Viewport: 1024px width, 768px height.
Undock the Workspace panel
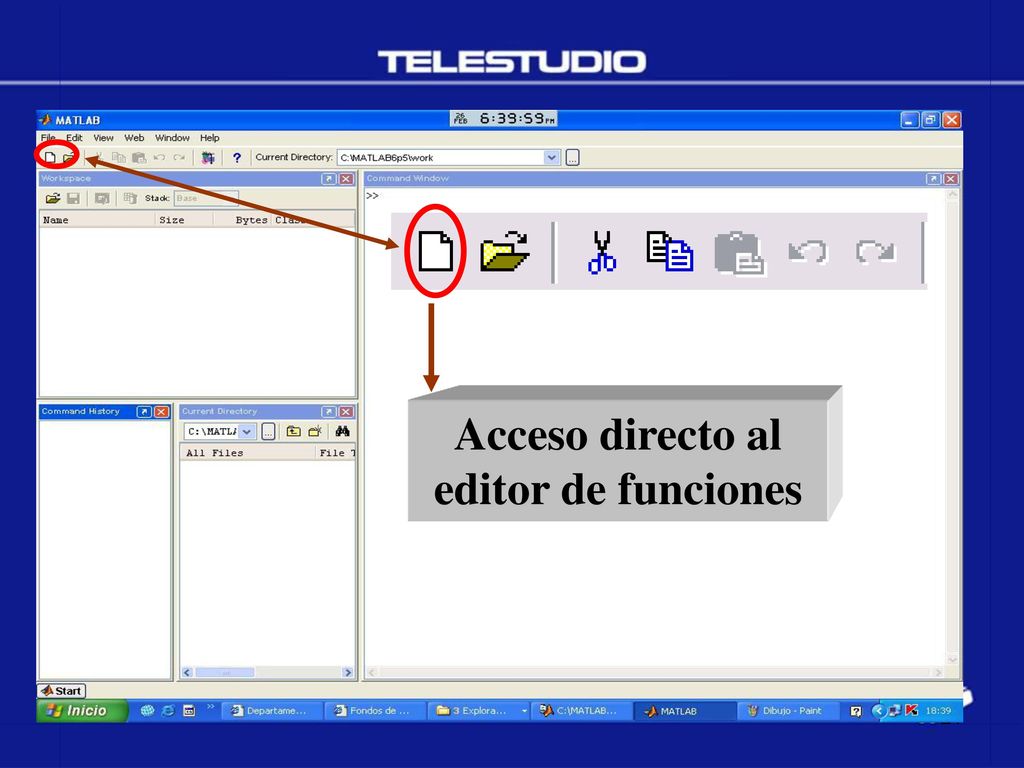tap(329, 179)
